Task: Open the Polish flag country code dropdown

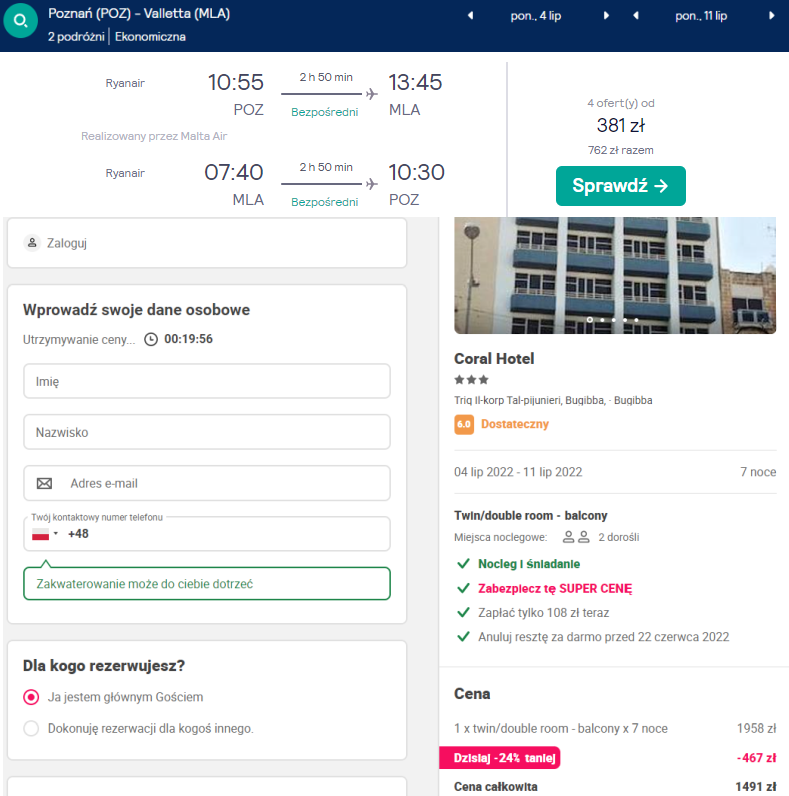Action: (x=45, y=534)
